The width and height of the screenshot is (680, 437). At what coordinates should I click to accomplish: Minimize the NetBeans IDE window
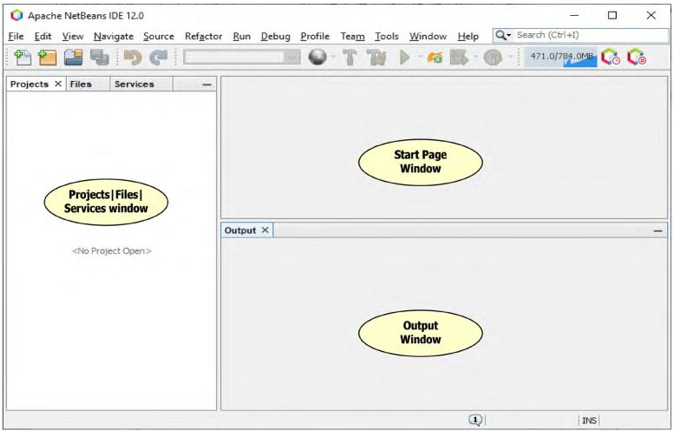574,16
